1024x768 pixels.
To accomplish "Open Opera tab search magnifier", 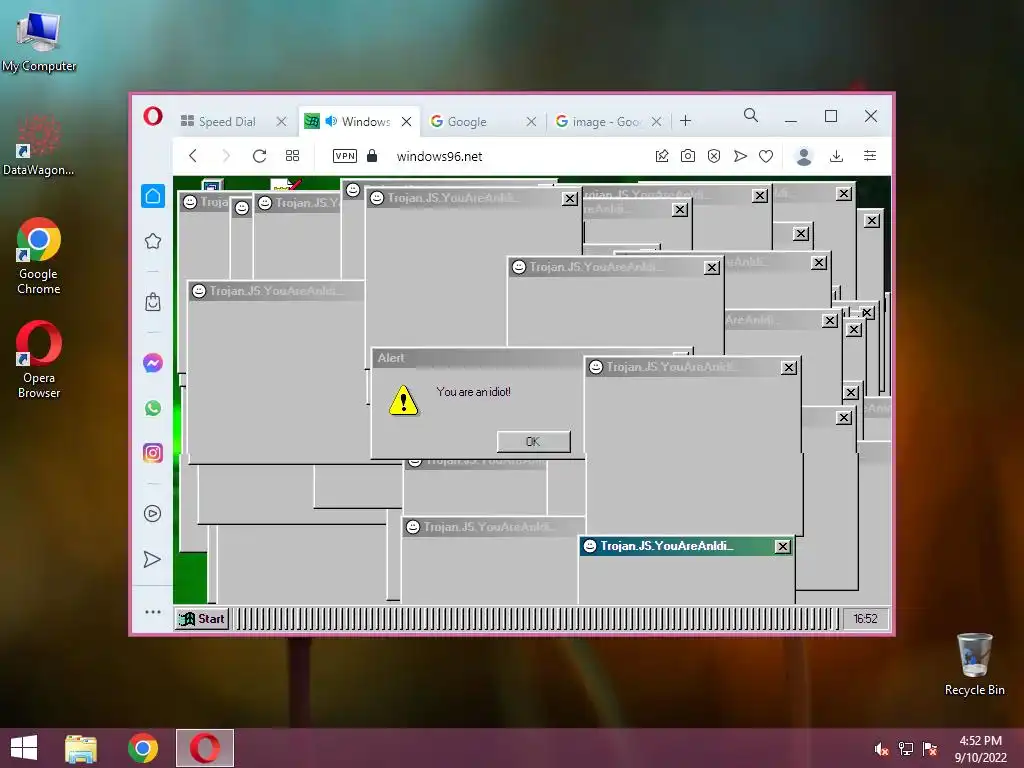I will point(751,116).
